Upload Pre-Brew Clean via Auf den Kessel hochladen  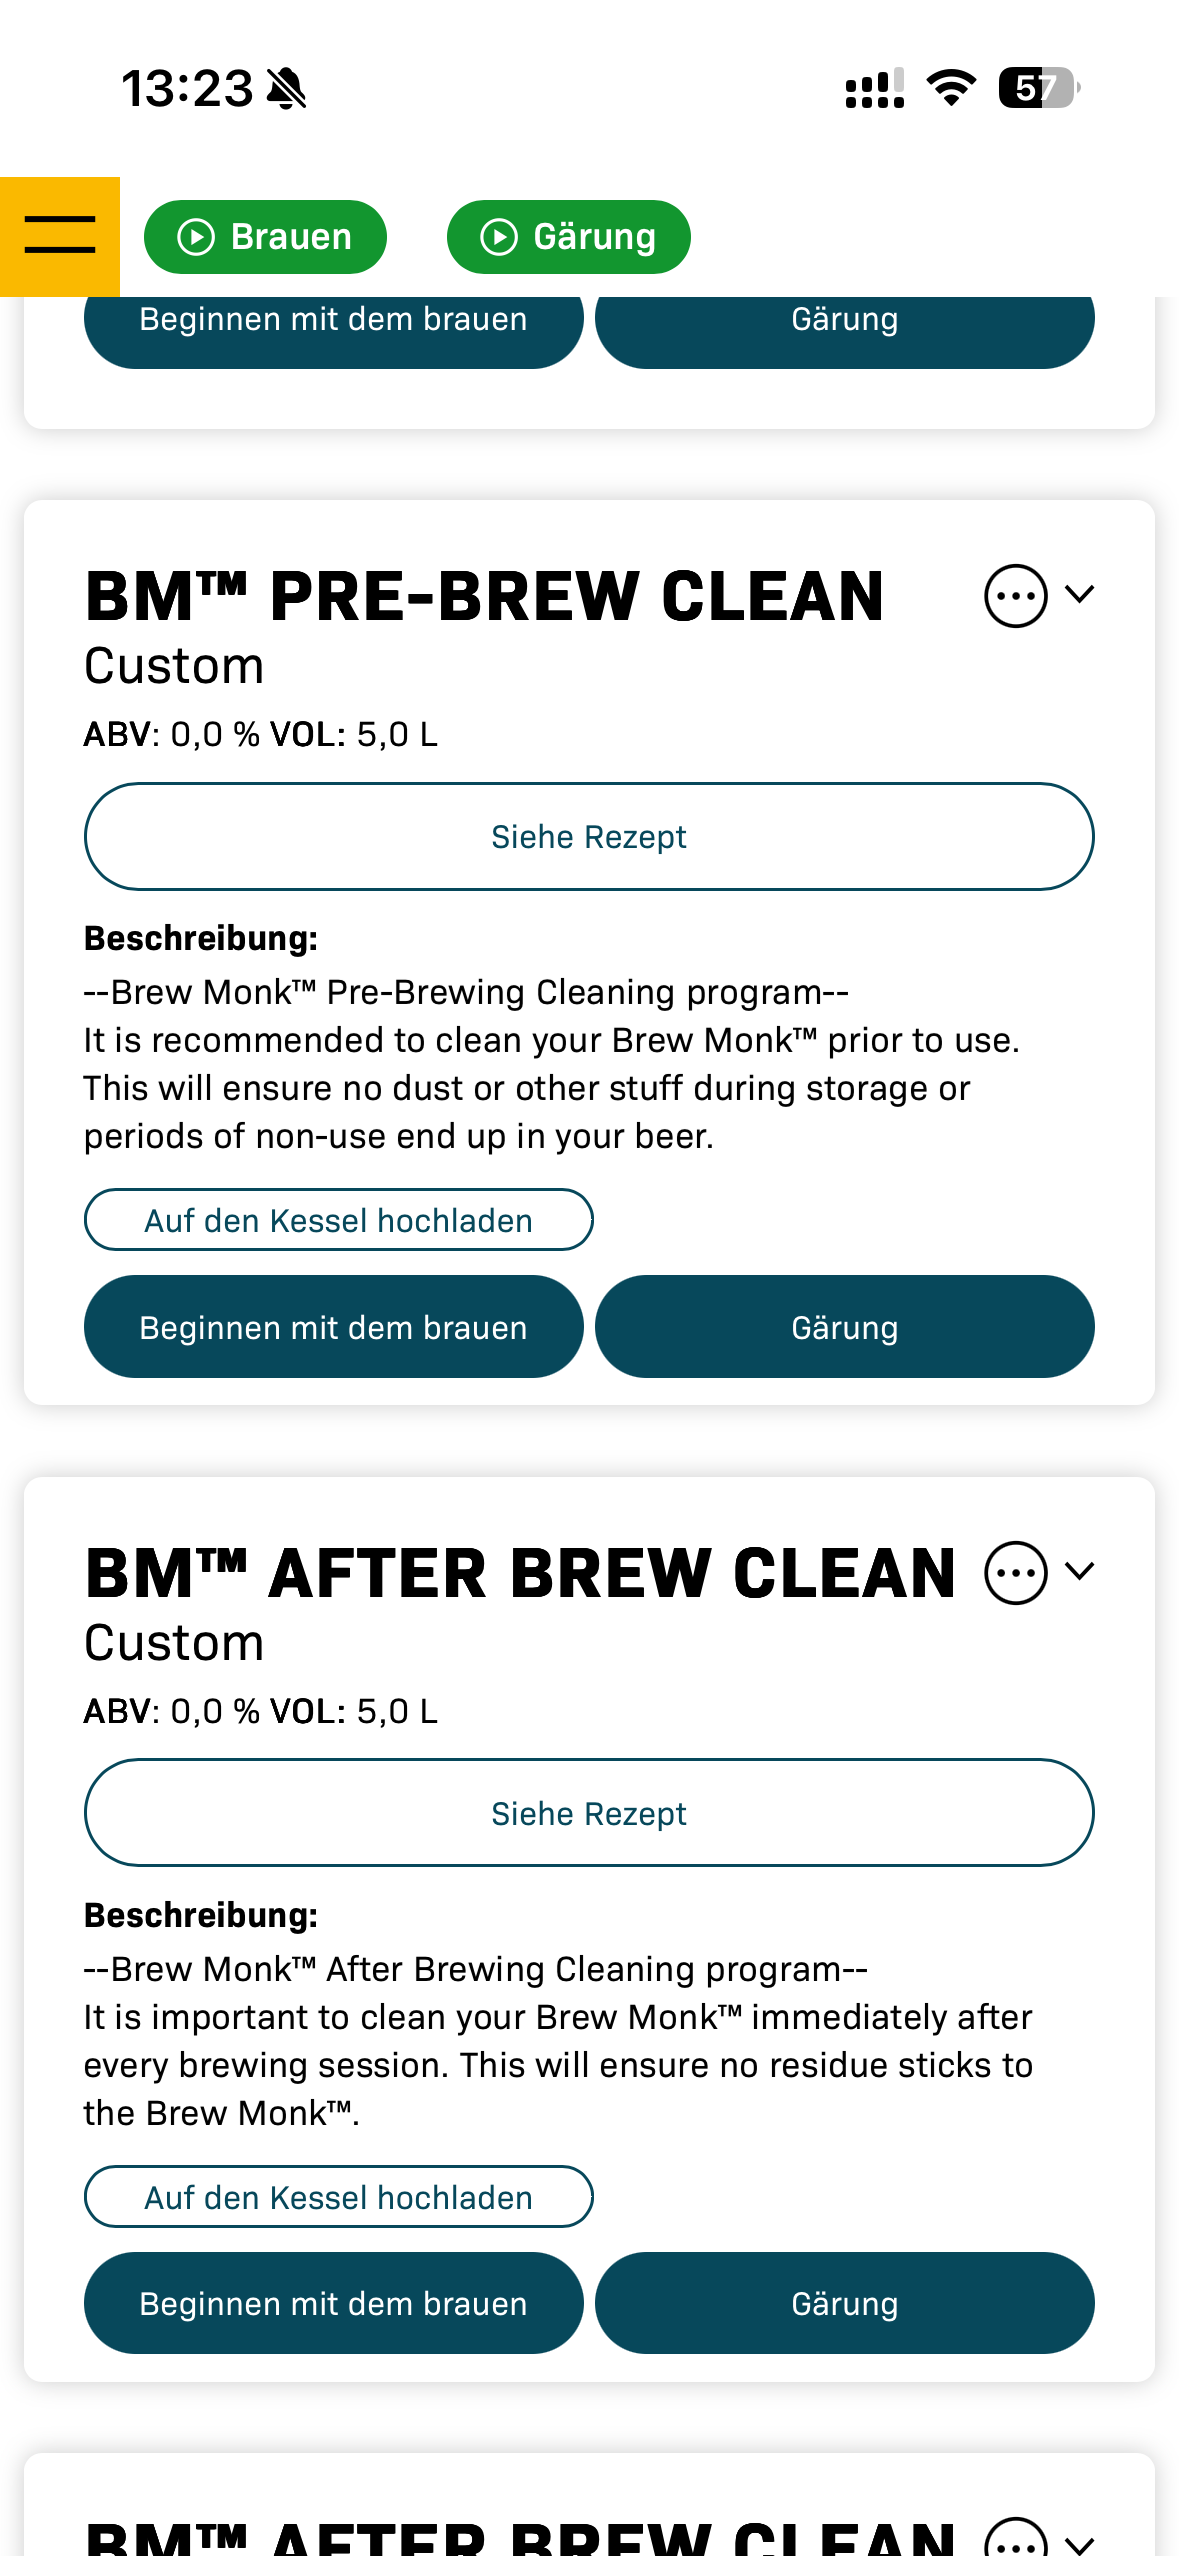[x=338, y=1220]
